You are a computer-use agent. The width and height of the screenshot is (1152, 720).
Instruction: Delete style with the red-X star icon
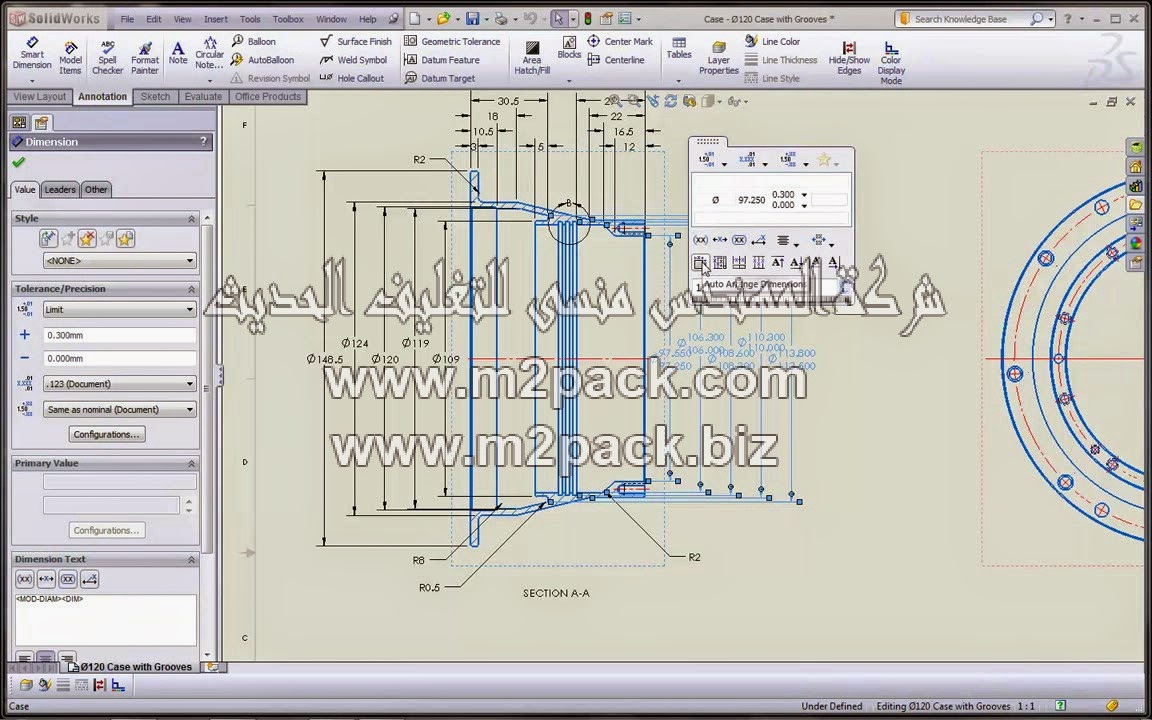[87, 238]
